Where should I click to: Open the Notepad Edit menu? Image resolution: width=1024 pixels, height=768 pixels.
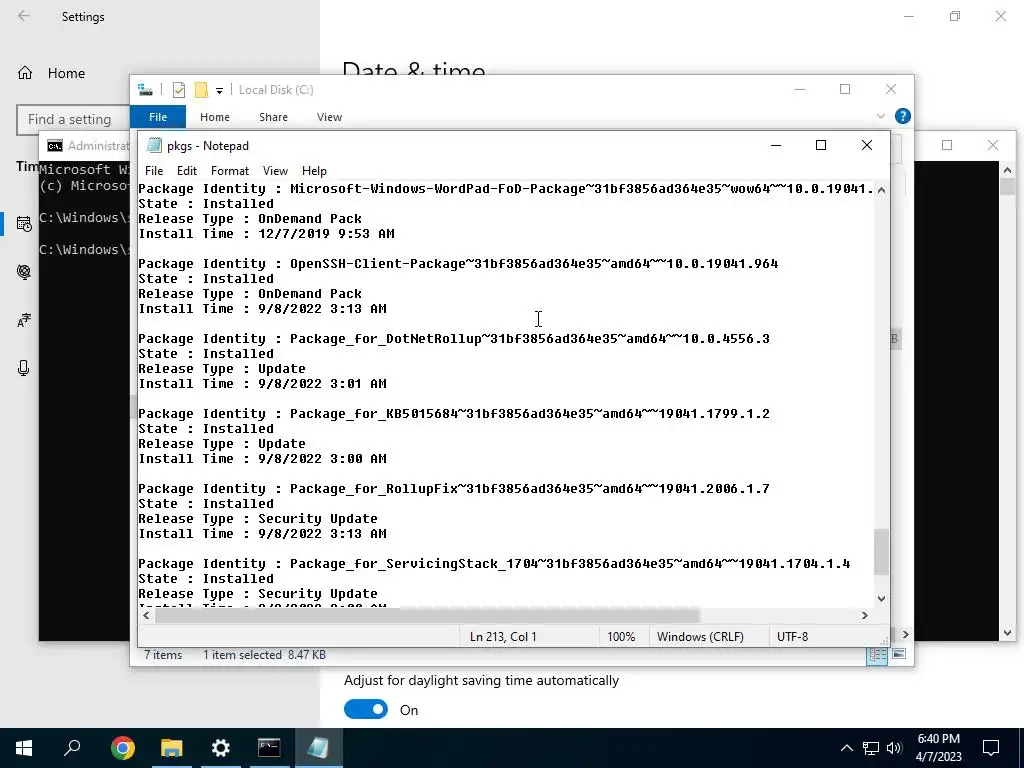pos(187,170)
